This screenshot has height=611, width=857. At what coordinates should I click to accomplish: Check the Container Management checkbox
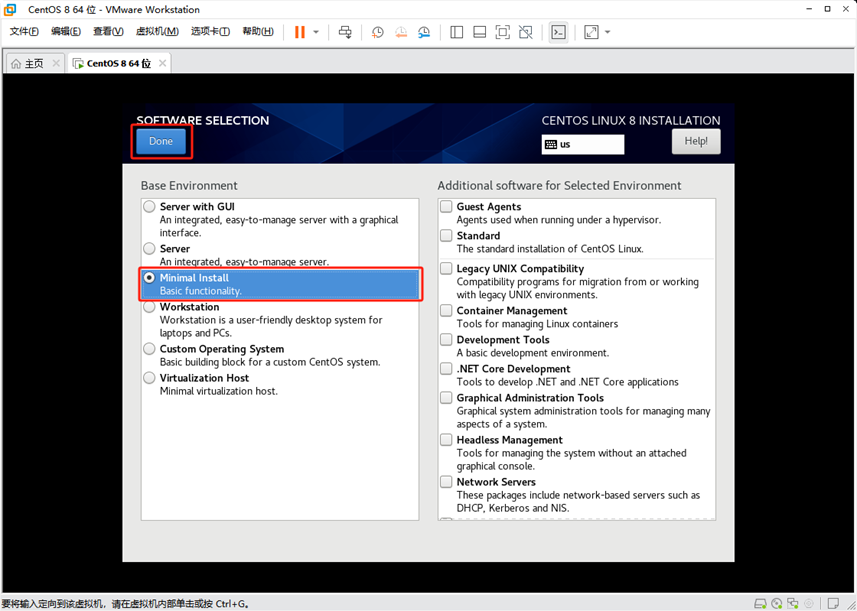(x=447, y=310)
